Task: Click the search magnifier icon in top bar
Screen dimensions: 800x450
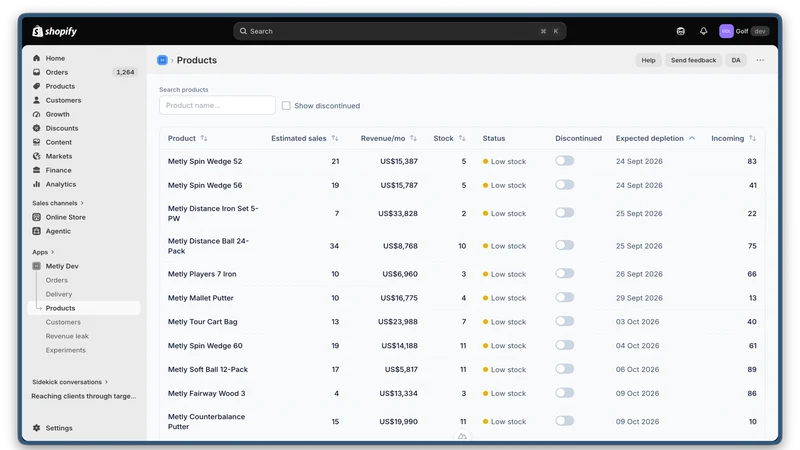Action: point(243,31)
